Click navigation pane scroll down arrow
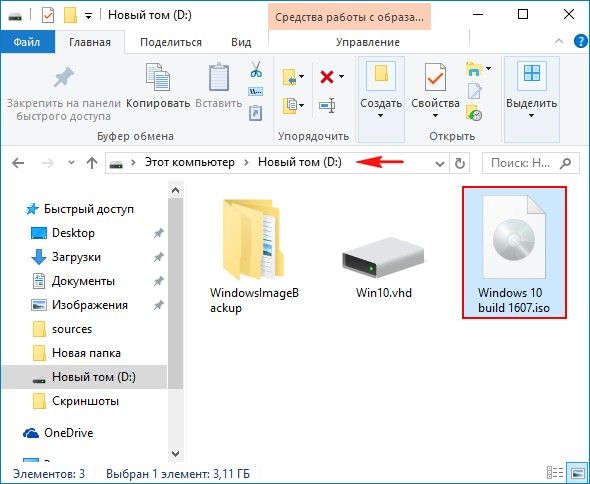 [175, 454]
